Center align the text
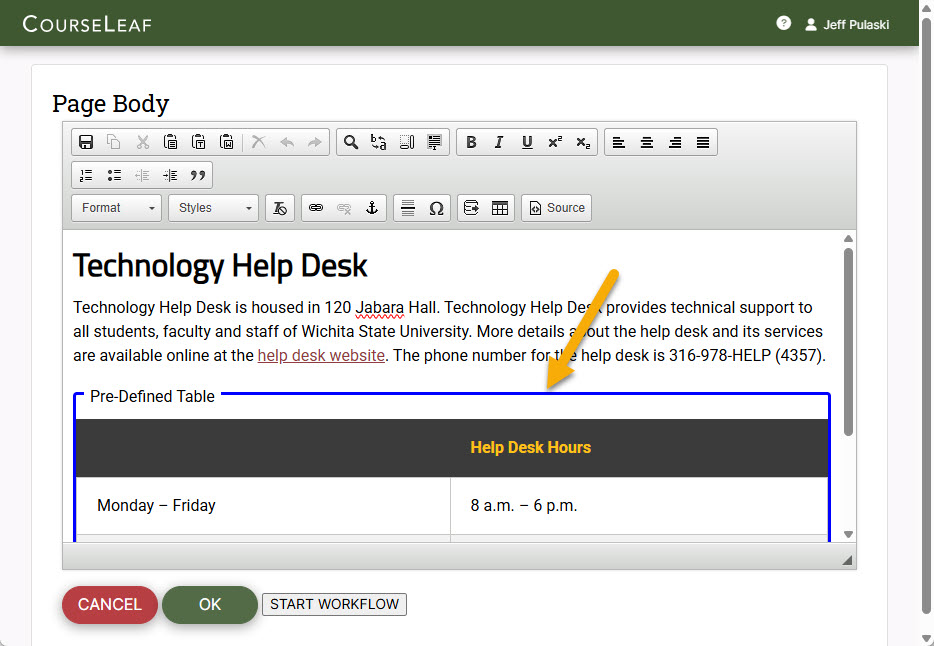 tap(647, 142)
